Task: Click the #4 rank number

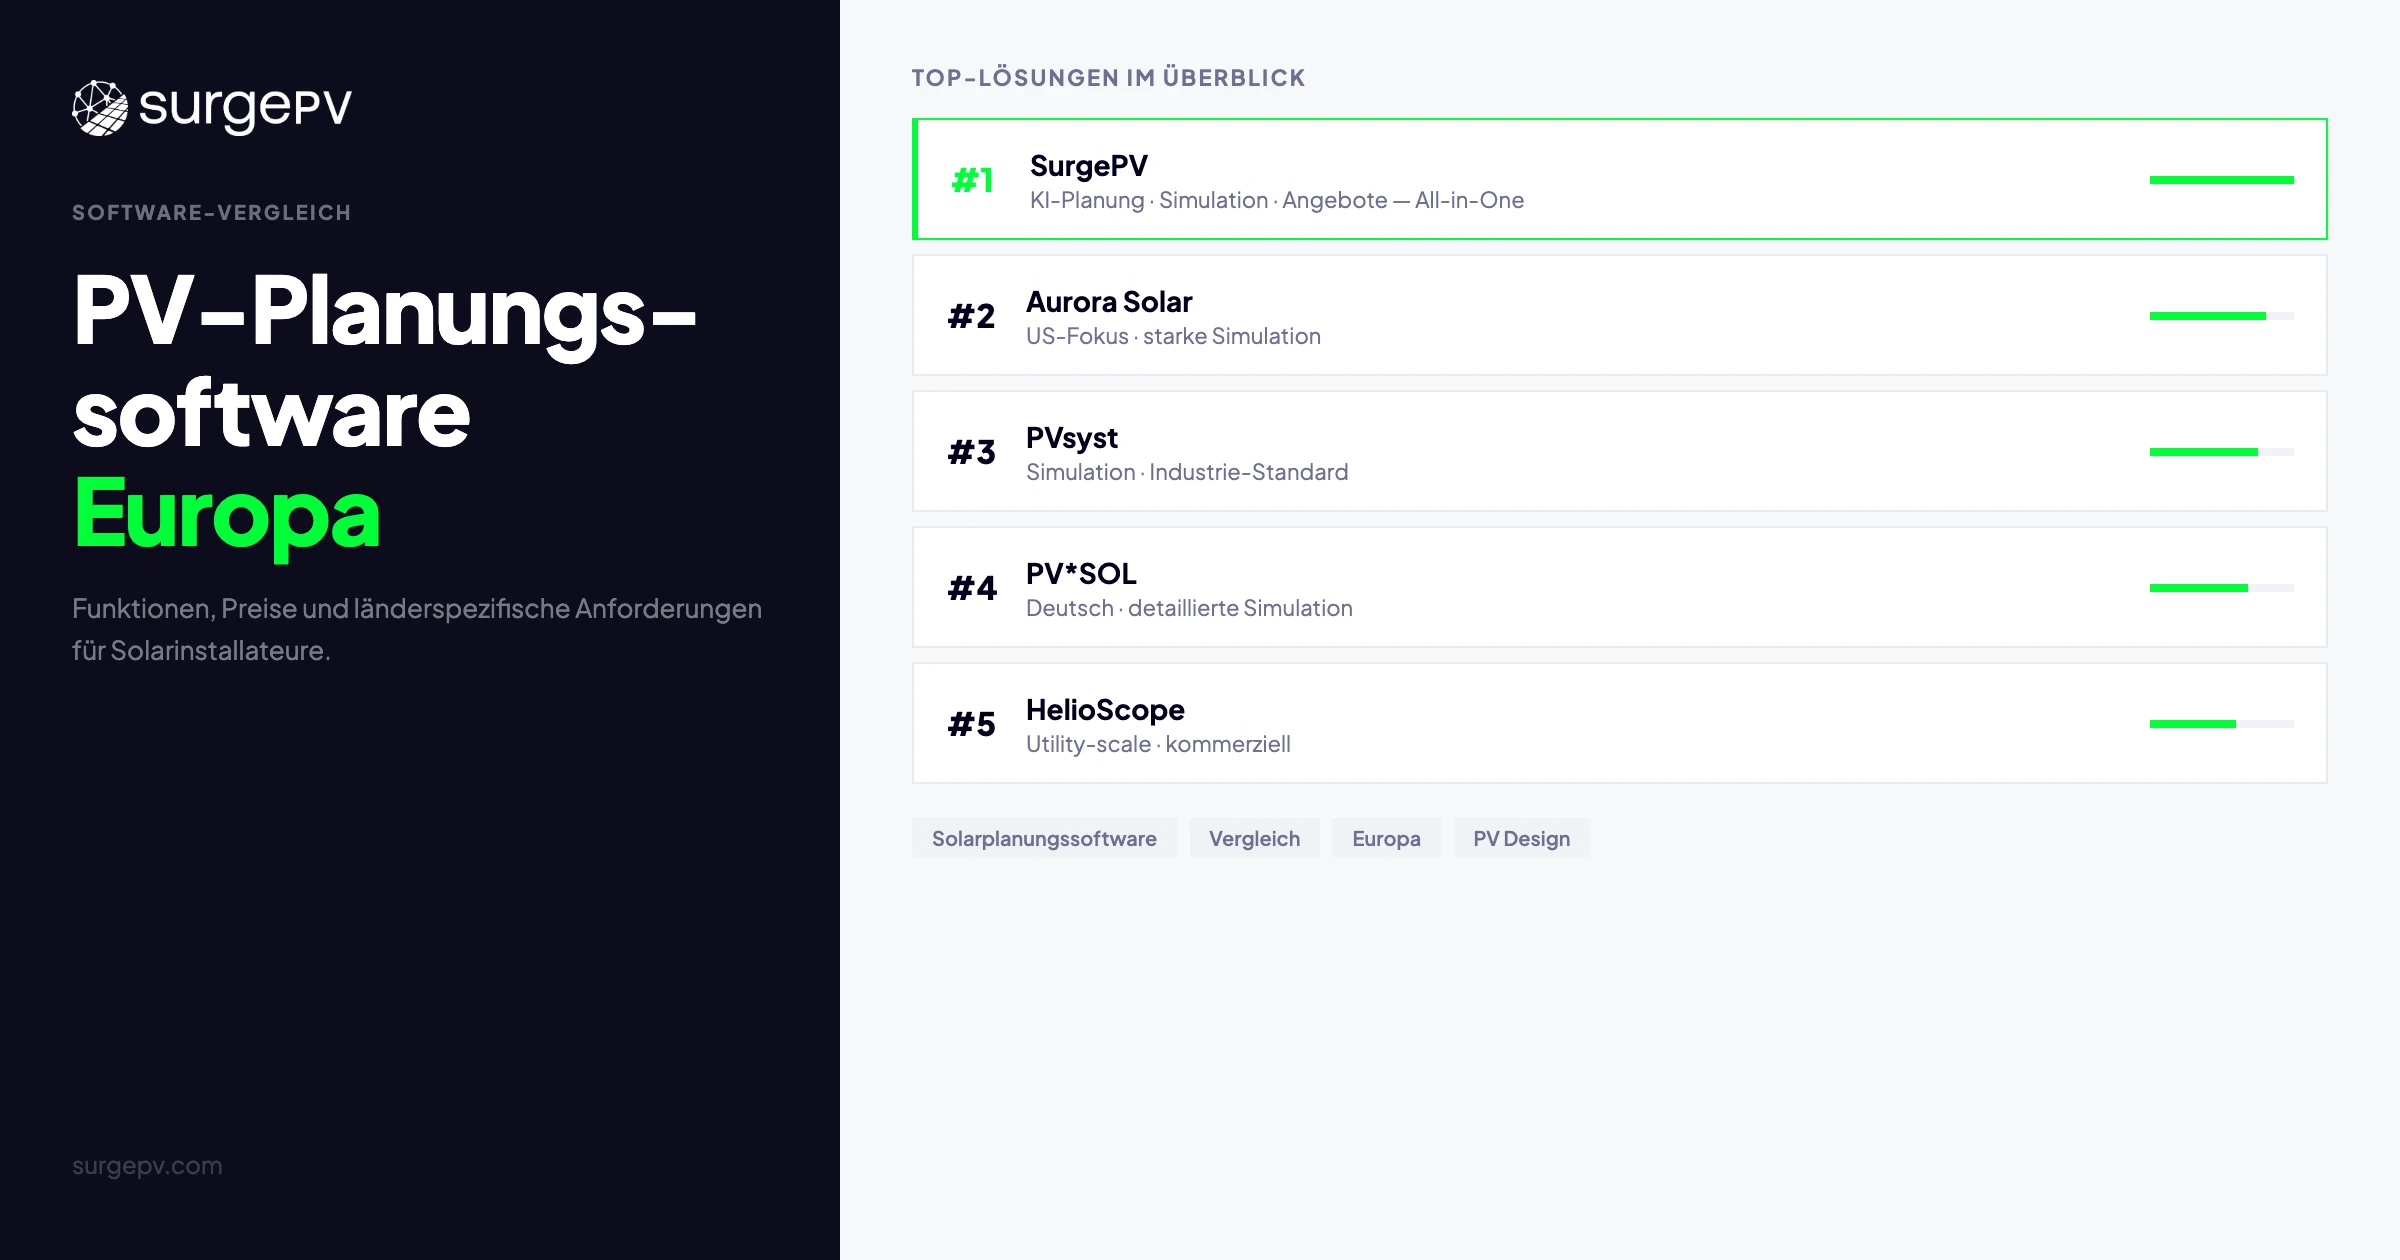Action: pyautogui.click(x=971, y=588)
